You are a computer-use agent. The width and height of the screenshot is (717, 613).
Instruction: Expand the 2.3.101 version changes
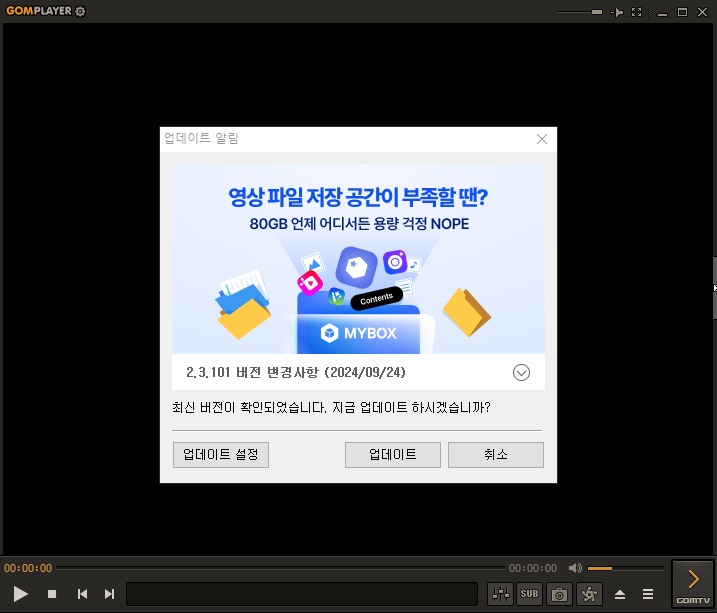[521, 373]
